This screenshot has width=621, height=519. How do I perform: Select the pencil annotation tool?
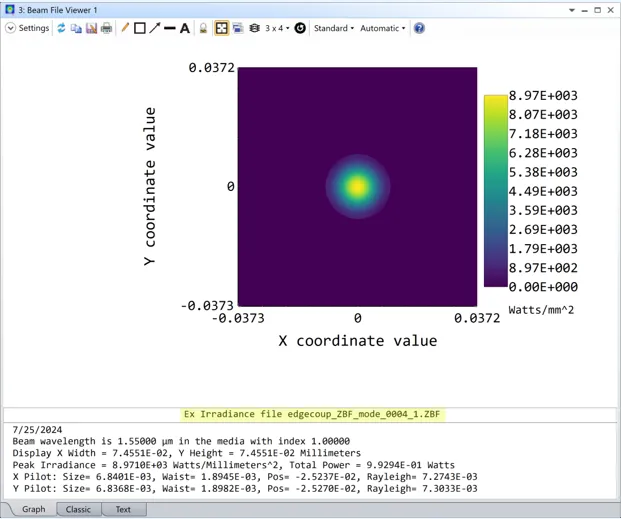click(125, 28)
